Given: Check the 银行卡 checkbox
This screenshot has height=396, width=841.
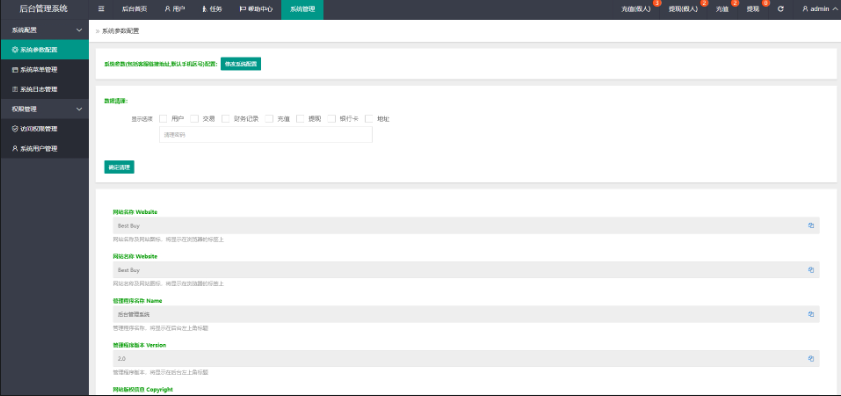Looking at the screenshot, I should [x=331, y=119].
